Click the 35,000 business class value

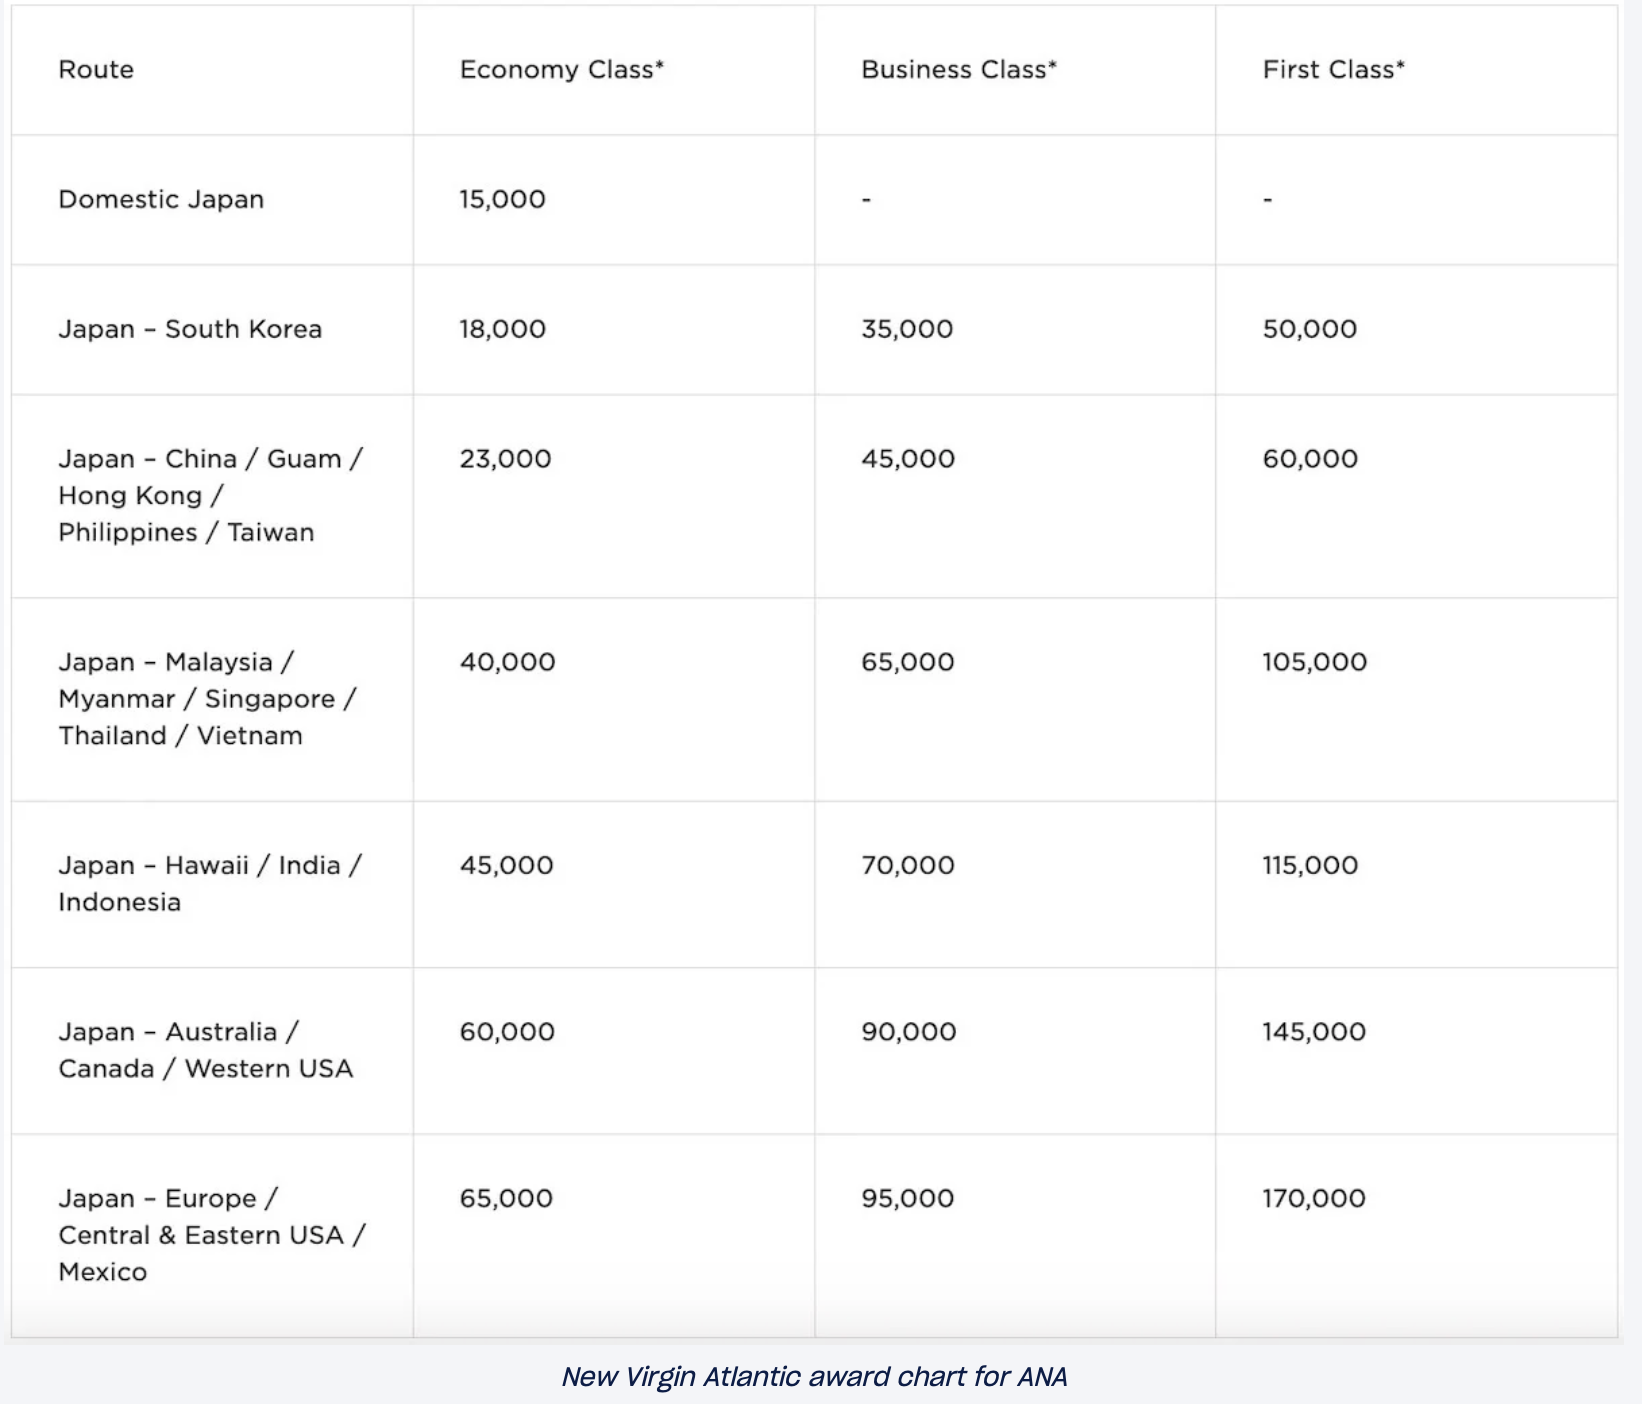(907, 329)
